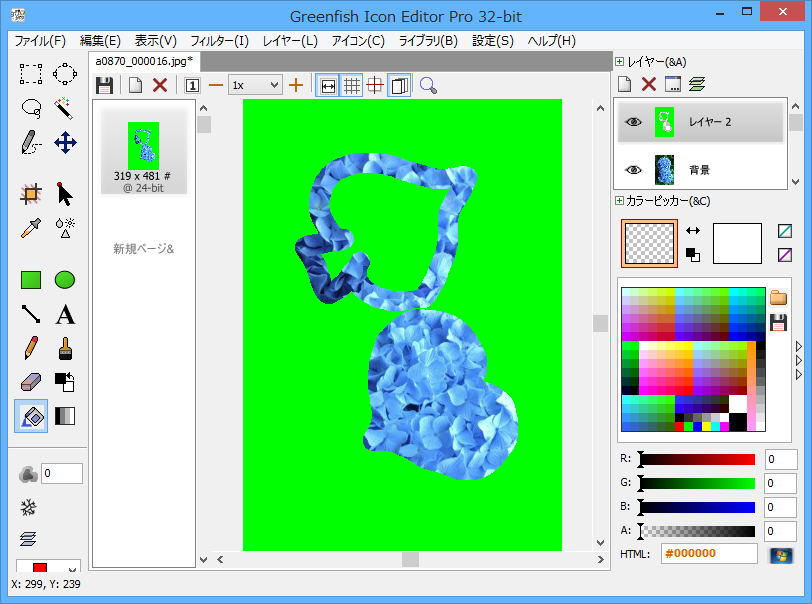Select the Magic Wand tool
This screenshot has width=812, height=604.
coord(65,107)
